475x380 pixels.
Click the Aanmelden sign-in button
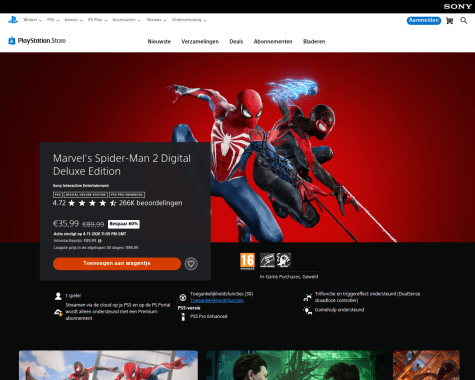pos(424,21)
